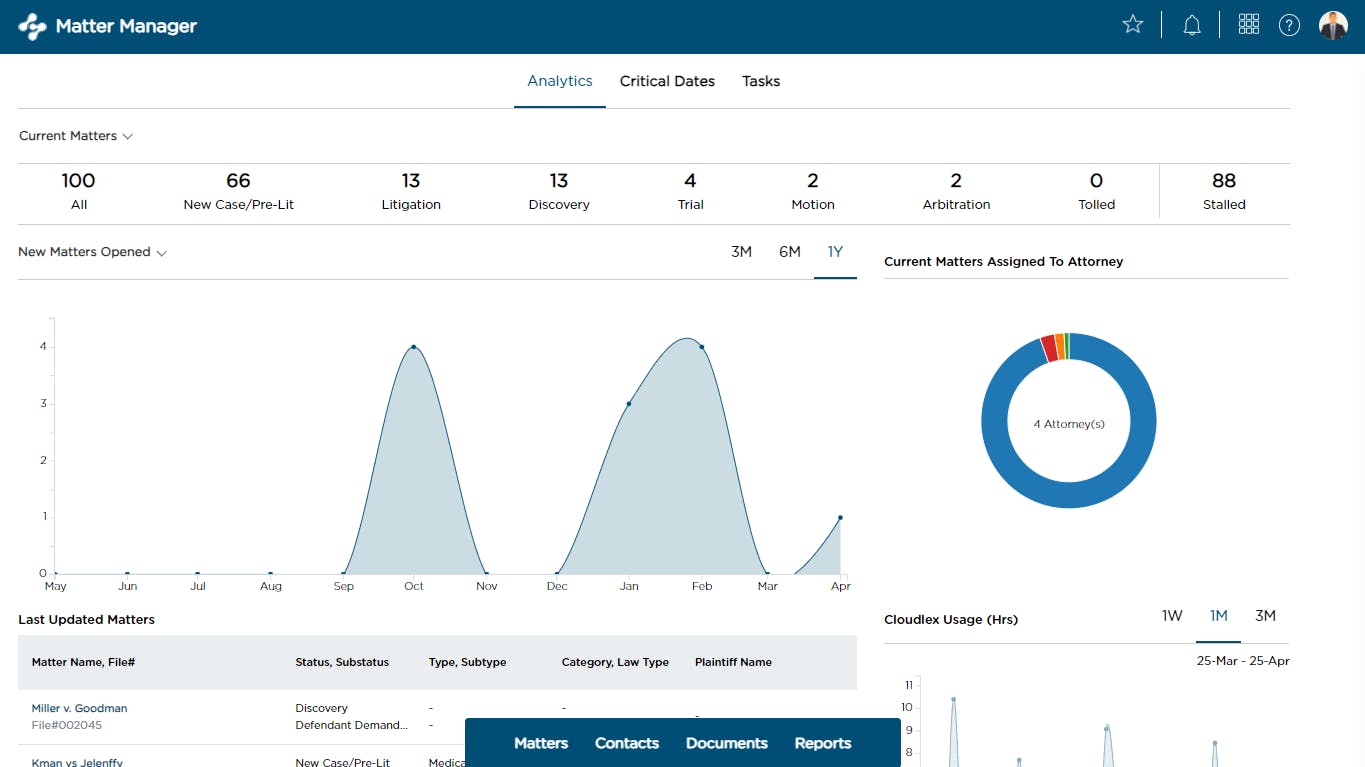This screenshot has width=1365, height=767.
Task: Open Reports from the bottom navigation
Action: click(x=822, y=743)
